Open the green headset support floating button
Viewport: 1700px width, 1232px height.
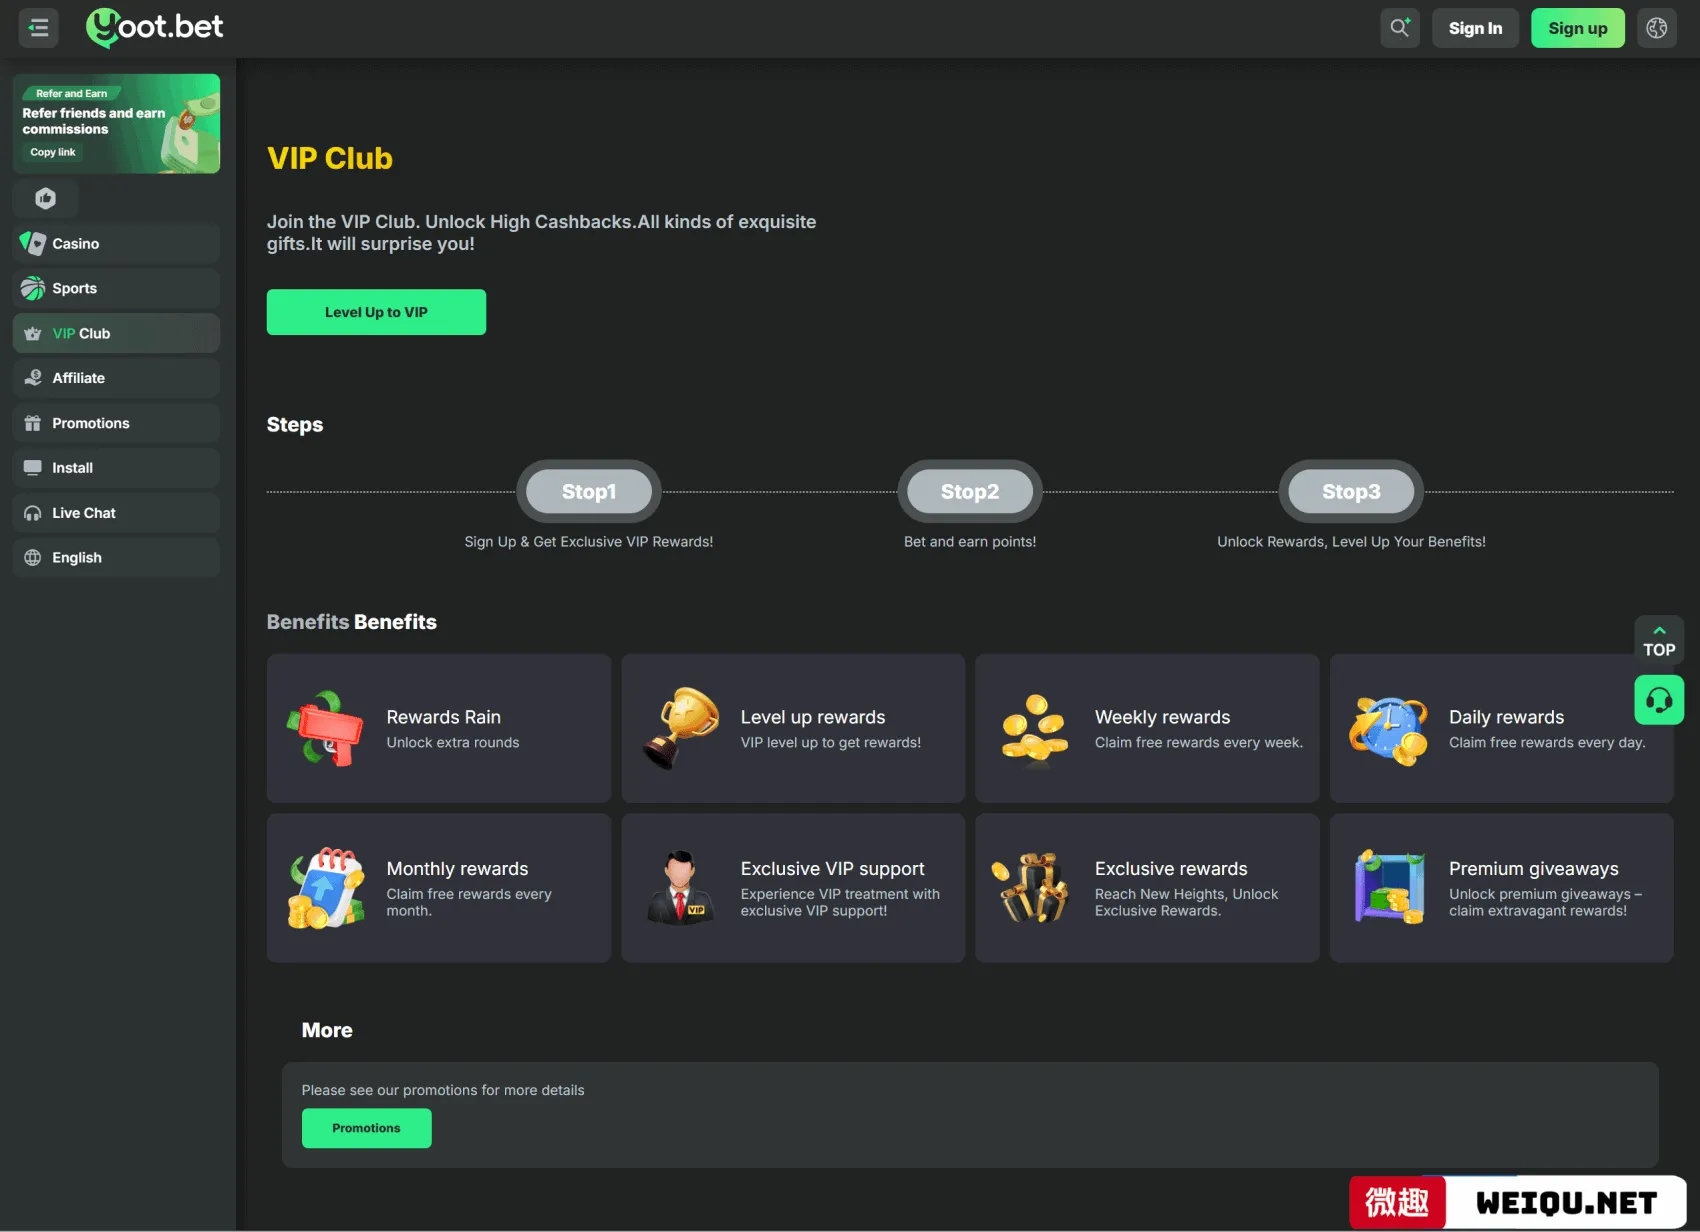tap(1659, 700)
